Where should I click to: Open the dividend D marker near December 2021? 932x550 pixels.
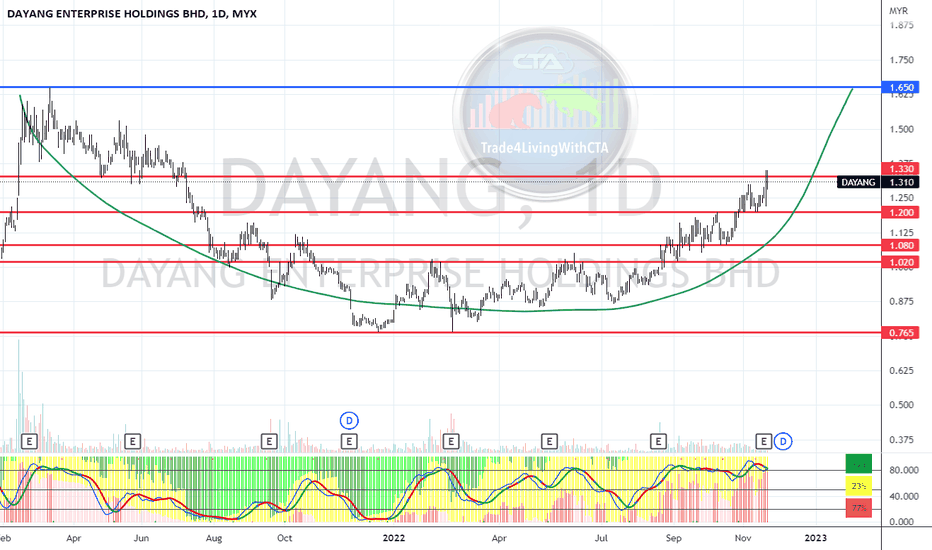(x=349, y=421)
